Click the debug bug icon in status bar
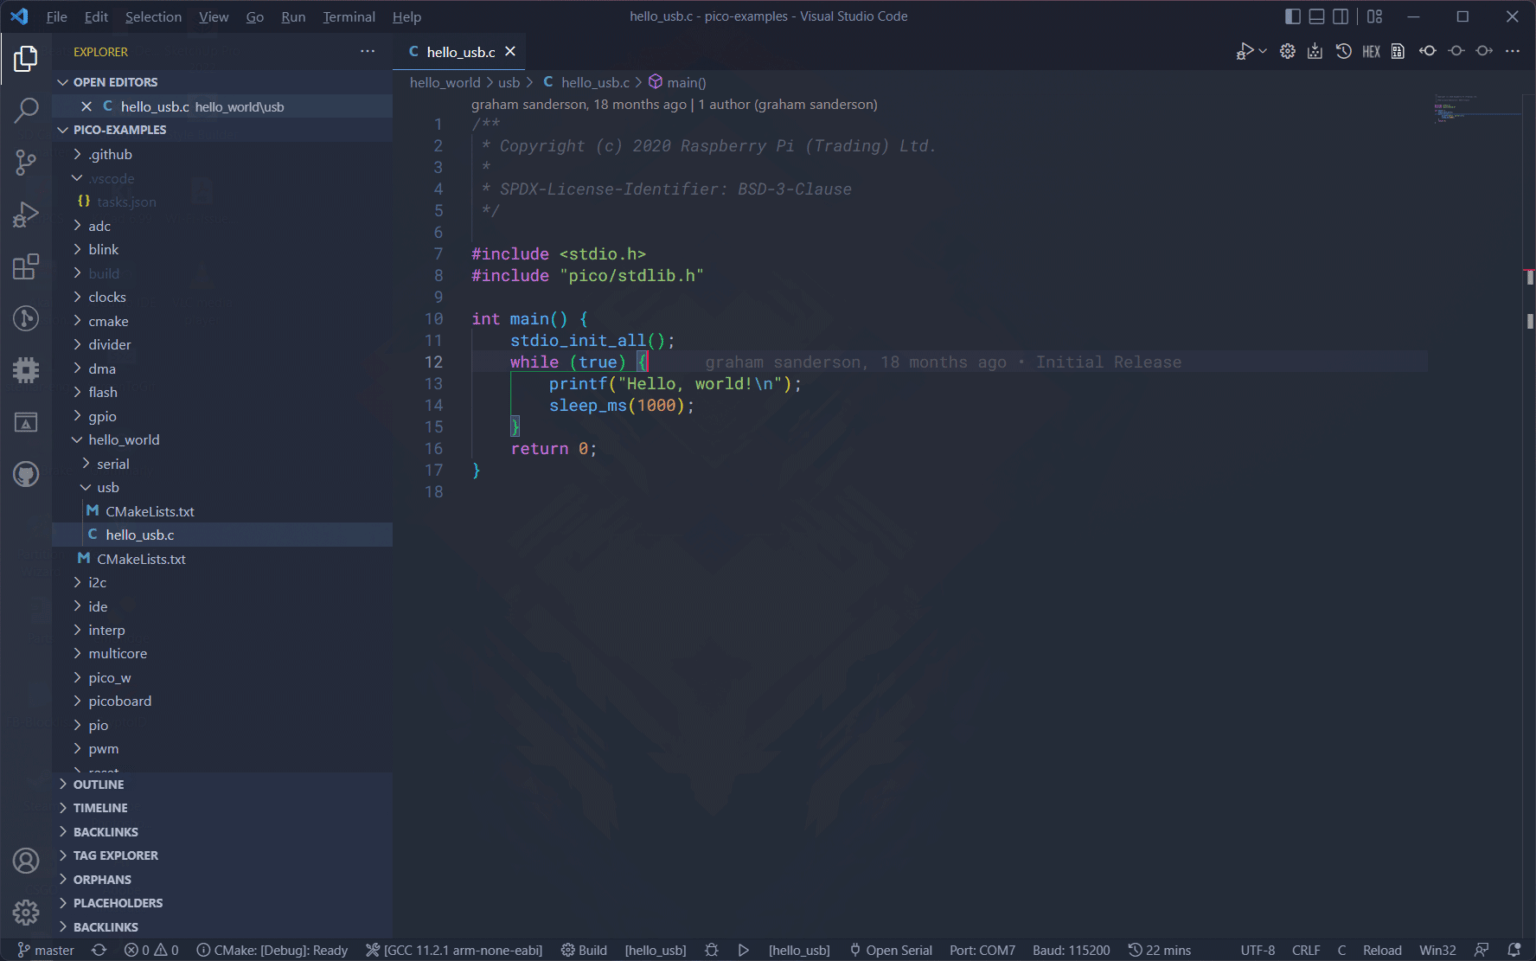 (711, 950)
